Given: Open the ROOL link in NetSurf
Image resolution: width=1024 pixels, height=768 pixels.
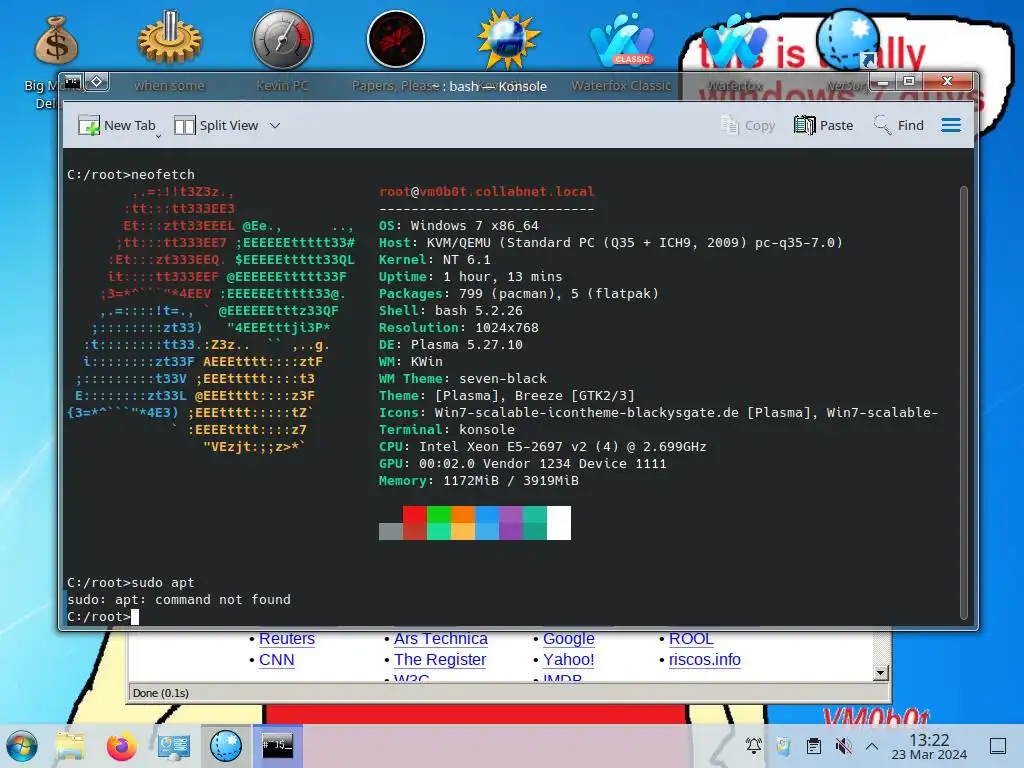Looking at the screenshot, I should click(692, 639).
